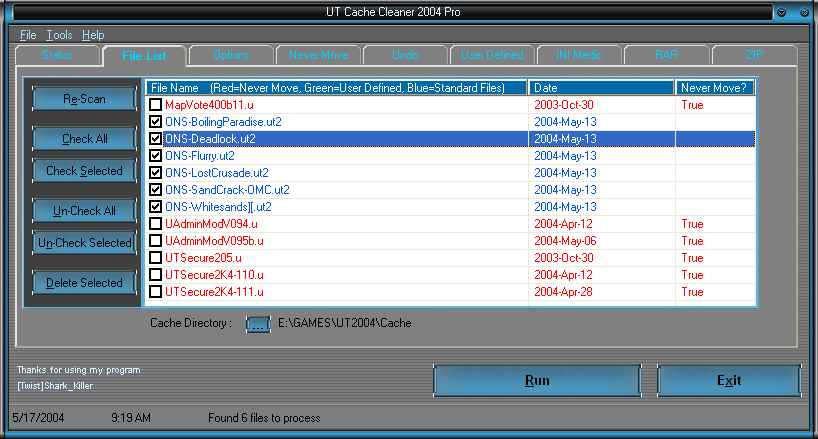Go to the Undo tab
818x439 pixels.
click(405, 55)
